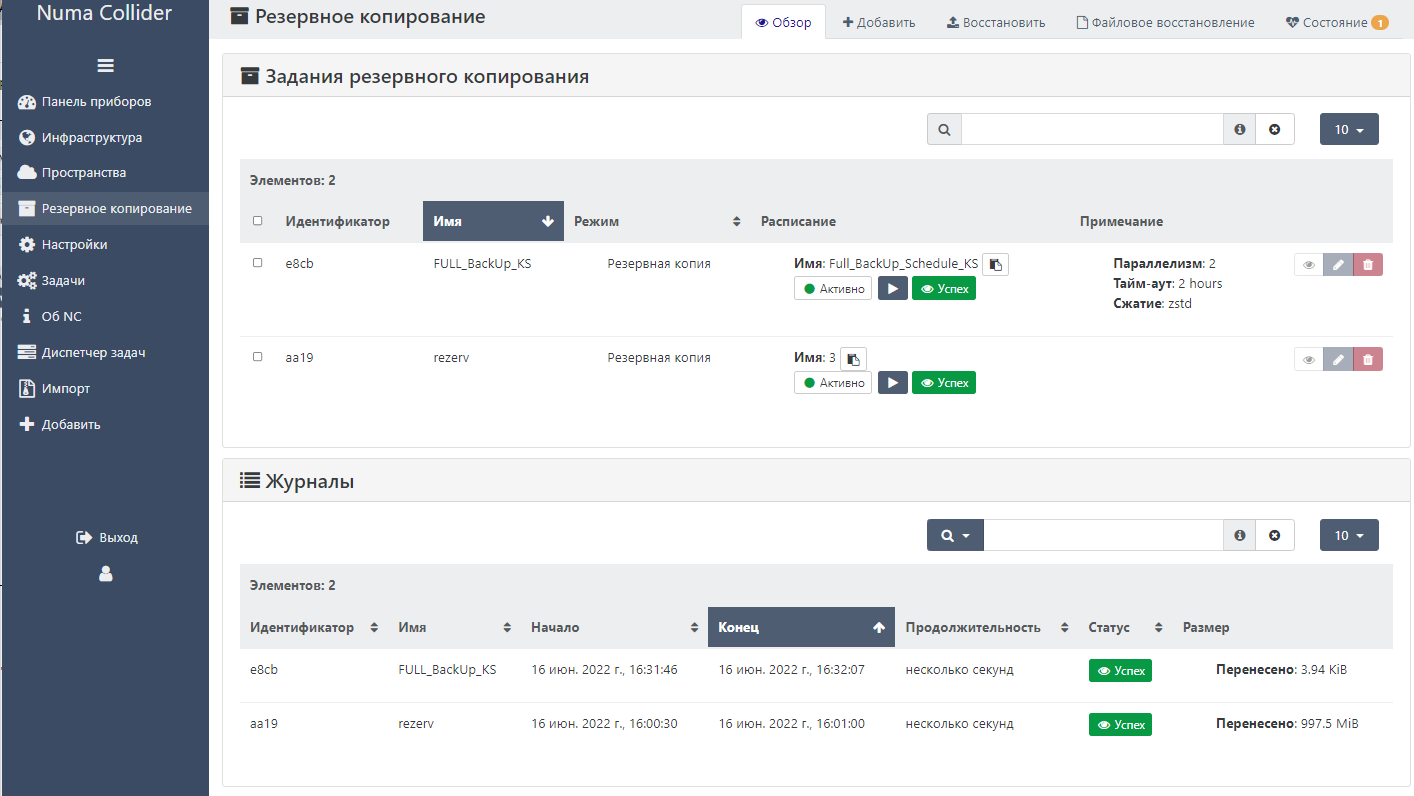
Task: Select the 997.5 MiB transferred size value
Action: [1329, 724]
